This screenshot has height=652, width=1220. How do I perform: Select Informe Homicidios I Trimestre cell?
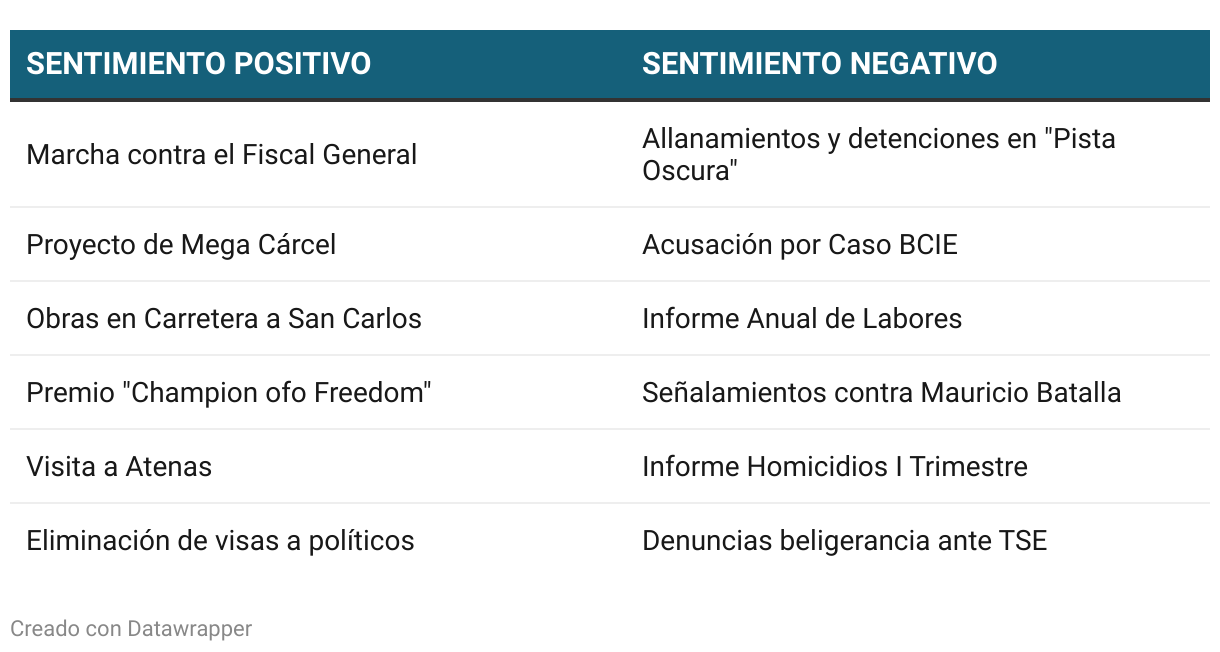coord(835,467)
